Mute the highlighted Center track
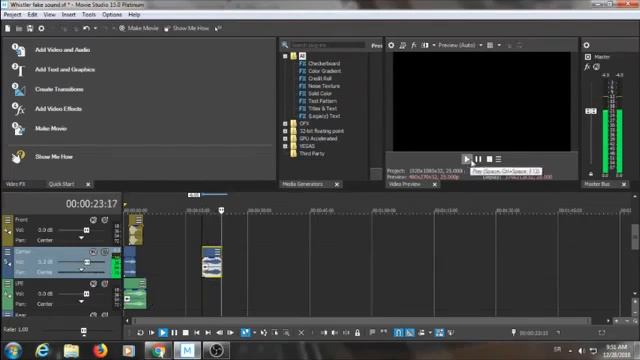The height and width of the screenshot is (360, 640). 93,252
